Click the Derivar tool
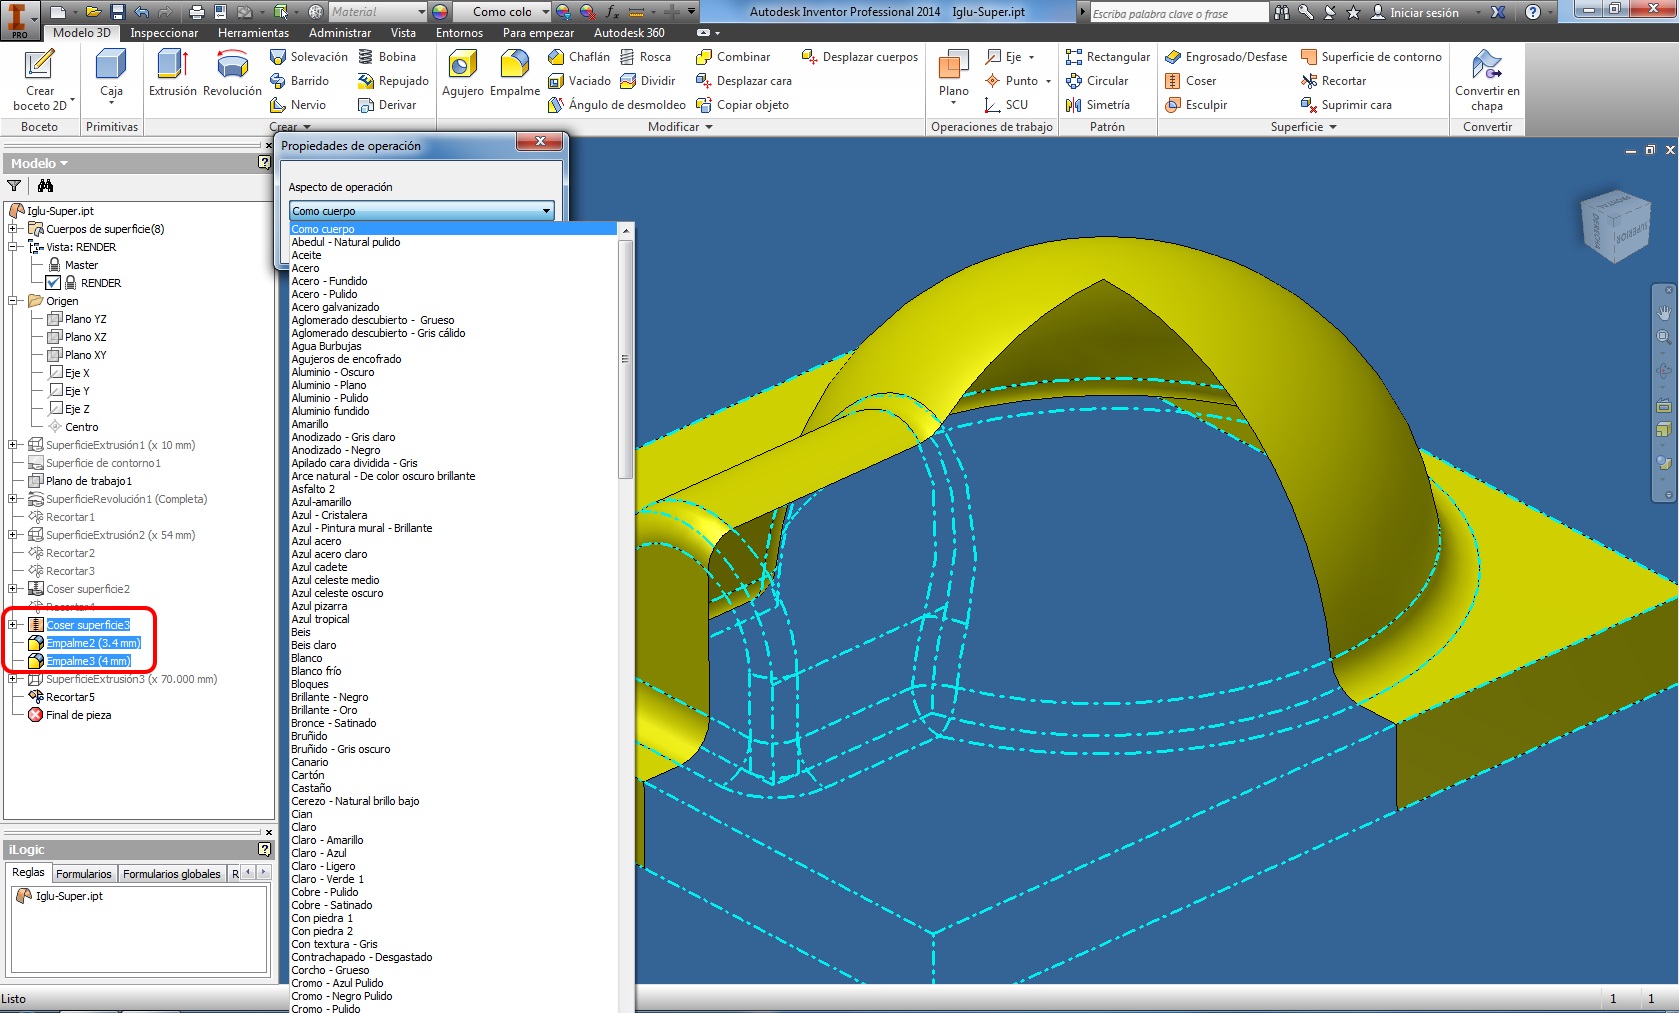This screenshot has width=1679, height=1013. click(x=387, y=105)
